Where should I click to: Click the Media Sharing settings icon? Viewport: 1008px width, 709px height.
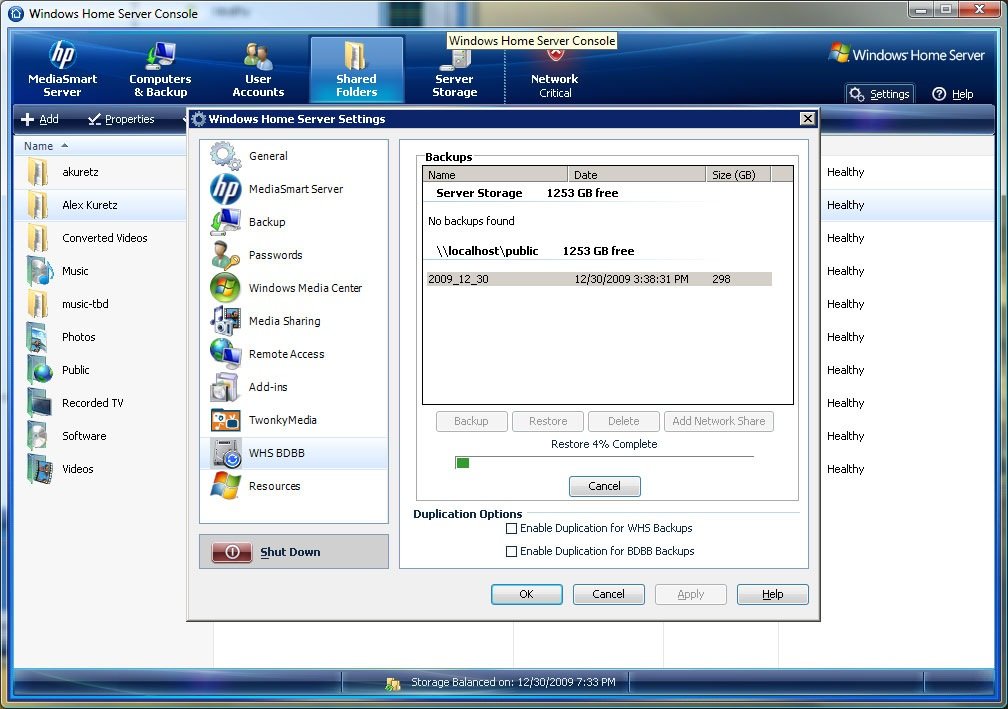click(226, 321)
